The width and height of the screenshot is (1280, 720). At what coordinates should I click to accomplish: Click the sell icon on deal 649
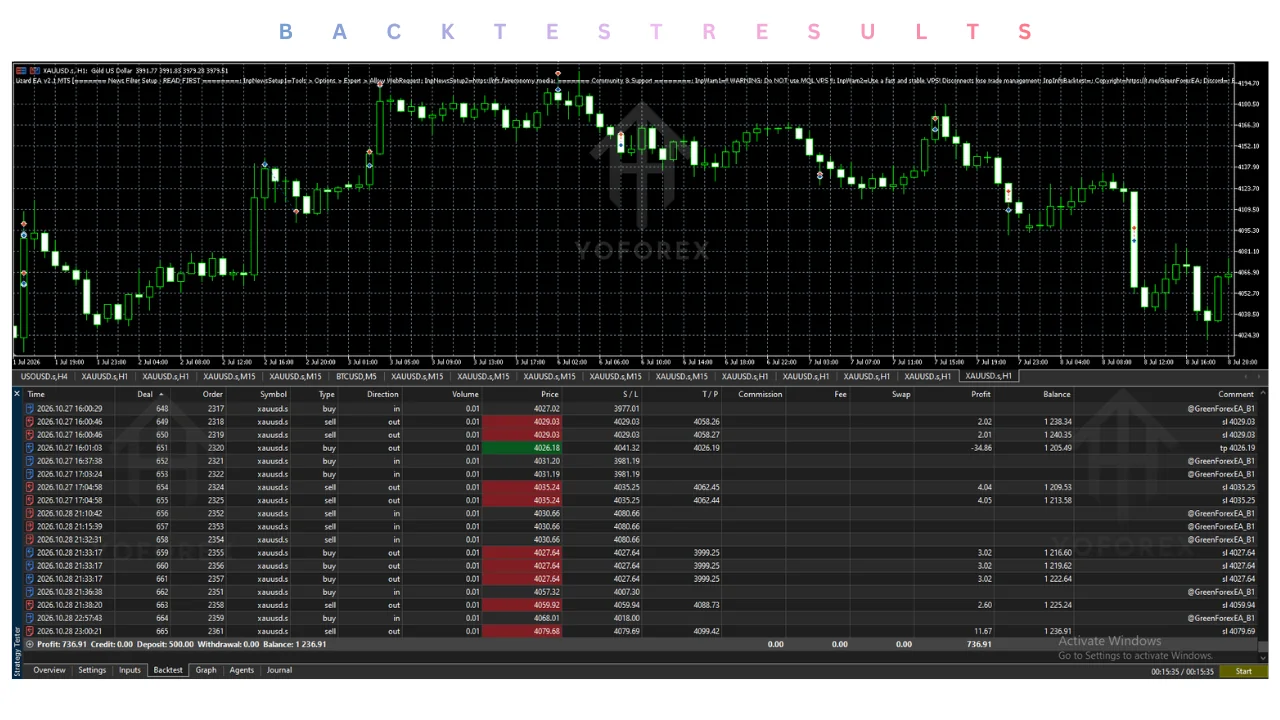coord(30,421)
